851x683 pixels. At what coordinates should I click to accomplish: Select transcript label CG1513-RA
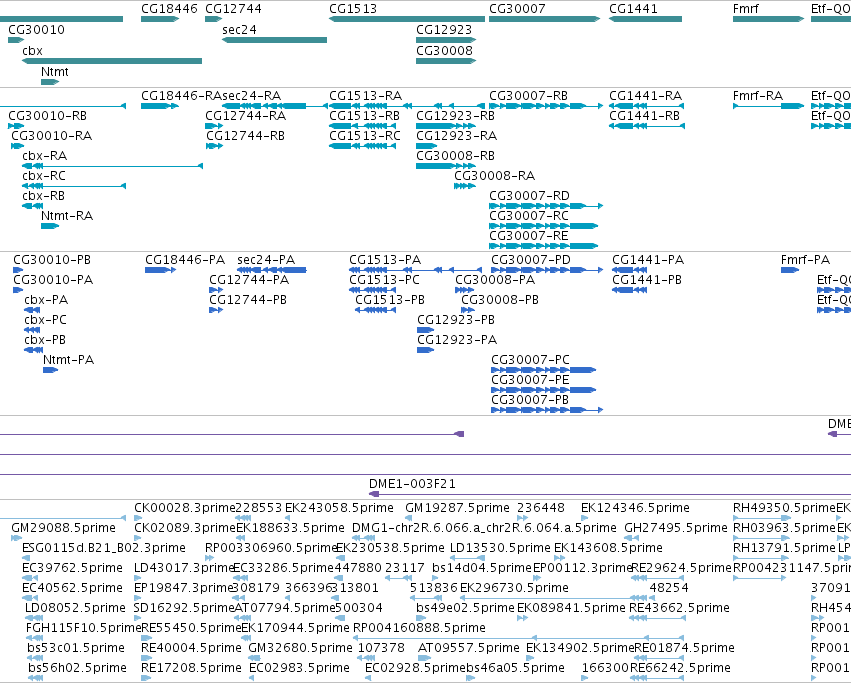click(365, 96)
